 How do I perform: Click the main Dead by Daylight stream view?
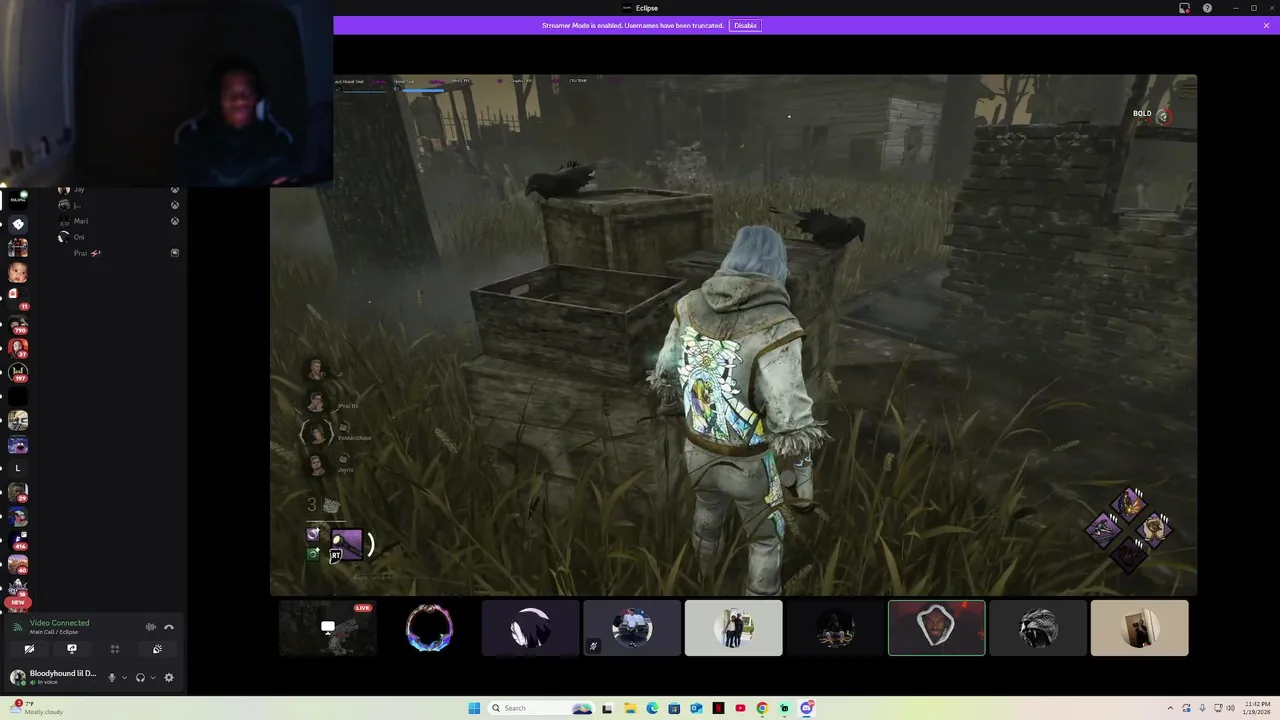click(x=733, y=335)
